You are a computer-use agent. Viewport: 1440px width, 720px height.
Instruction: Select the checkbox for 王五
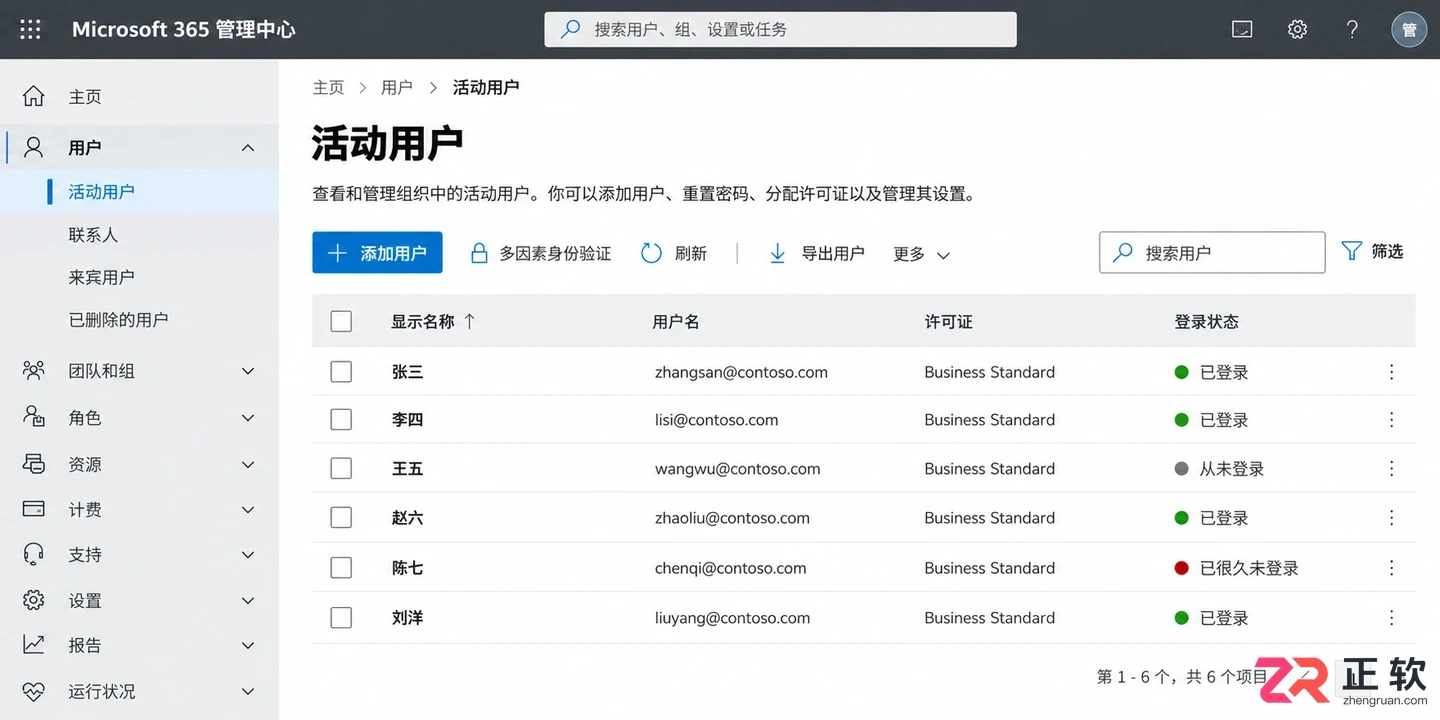pyautogui.click(x=341, y=468)
